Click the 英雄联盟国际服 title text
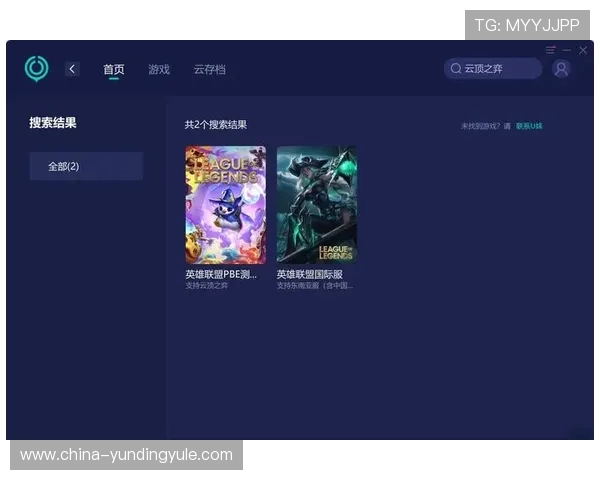Screen dimensions: 600x480 (310, 274)
